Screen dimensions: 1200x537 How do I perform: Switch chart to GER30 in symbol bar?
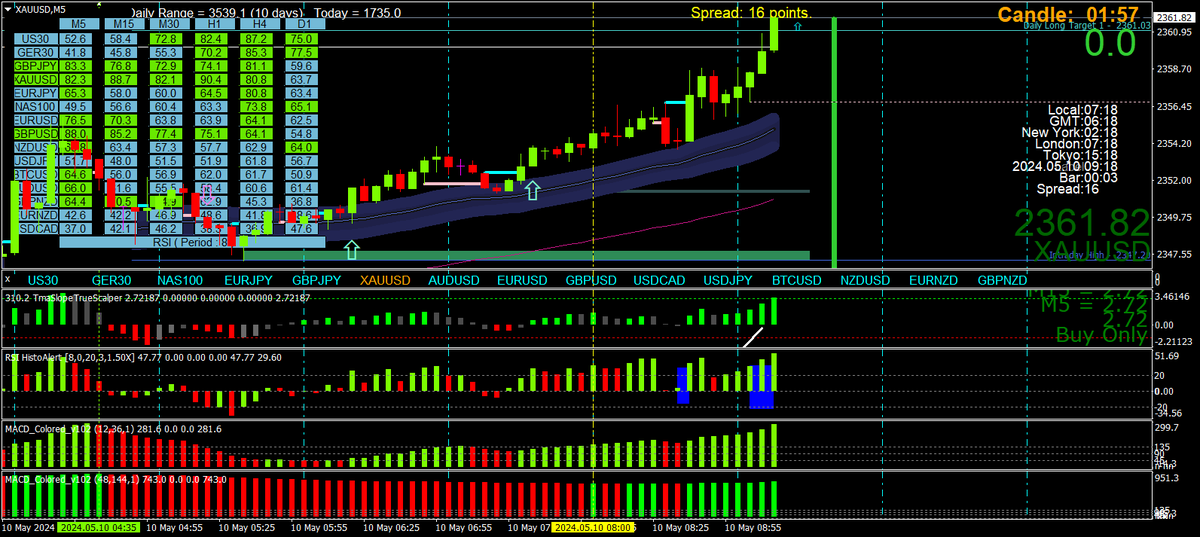pyautogui.click(x=112, y=281)
